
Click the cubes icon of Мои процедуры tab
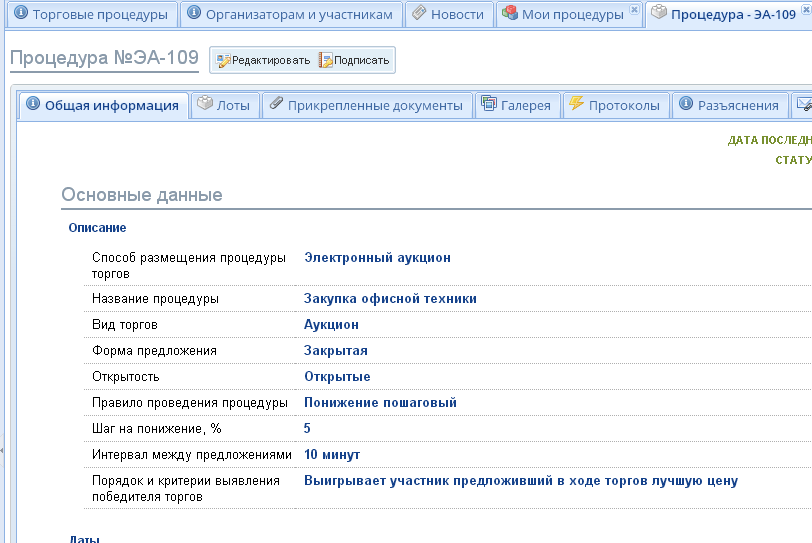[x=510, y=14]
